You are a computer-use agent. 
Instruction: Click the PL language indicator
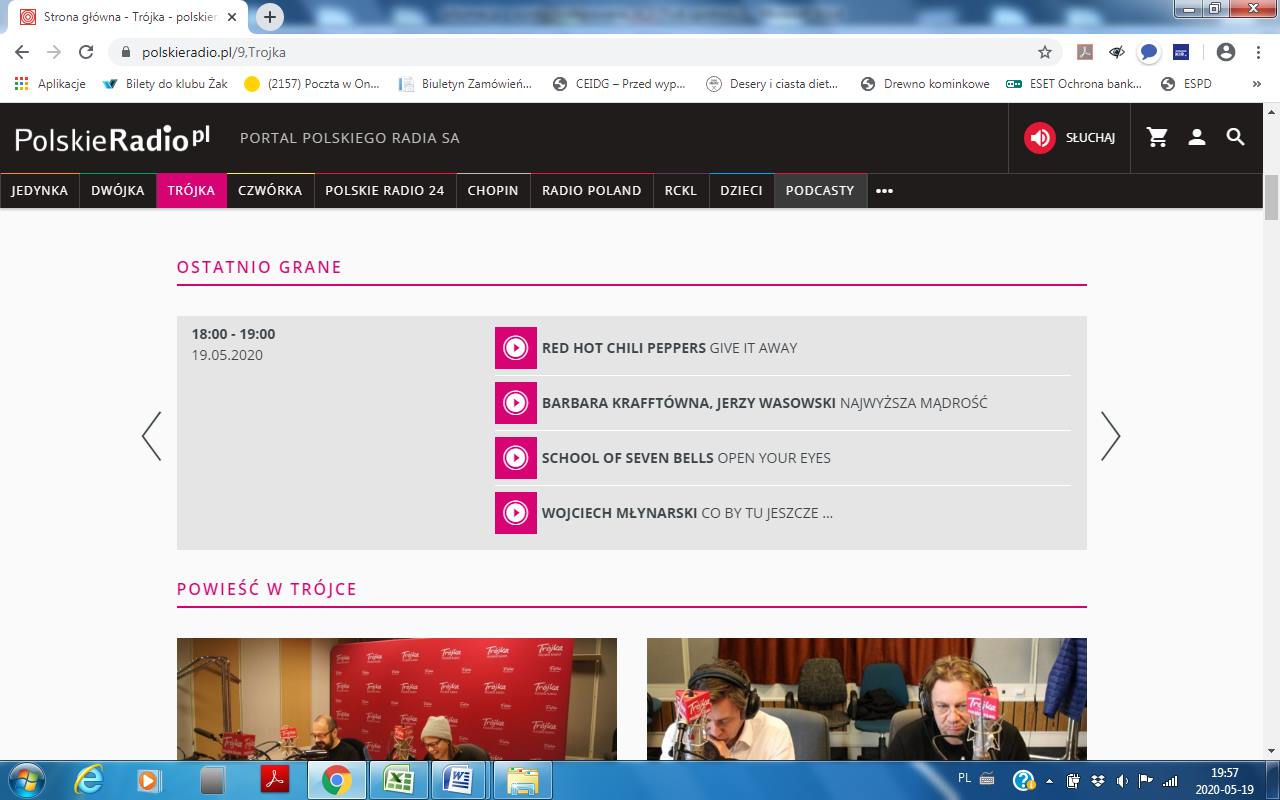click(x=964, y=777)
